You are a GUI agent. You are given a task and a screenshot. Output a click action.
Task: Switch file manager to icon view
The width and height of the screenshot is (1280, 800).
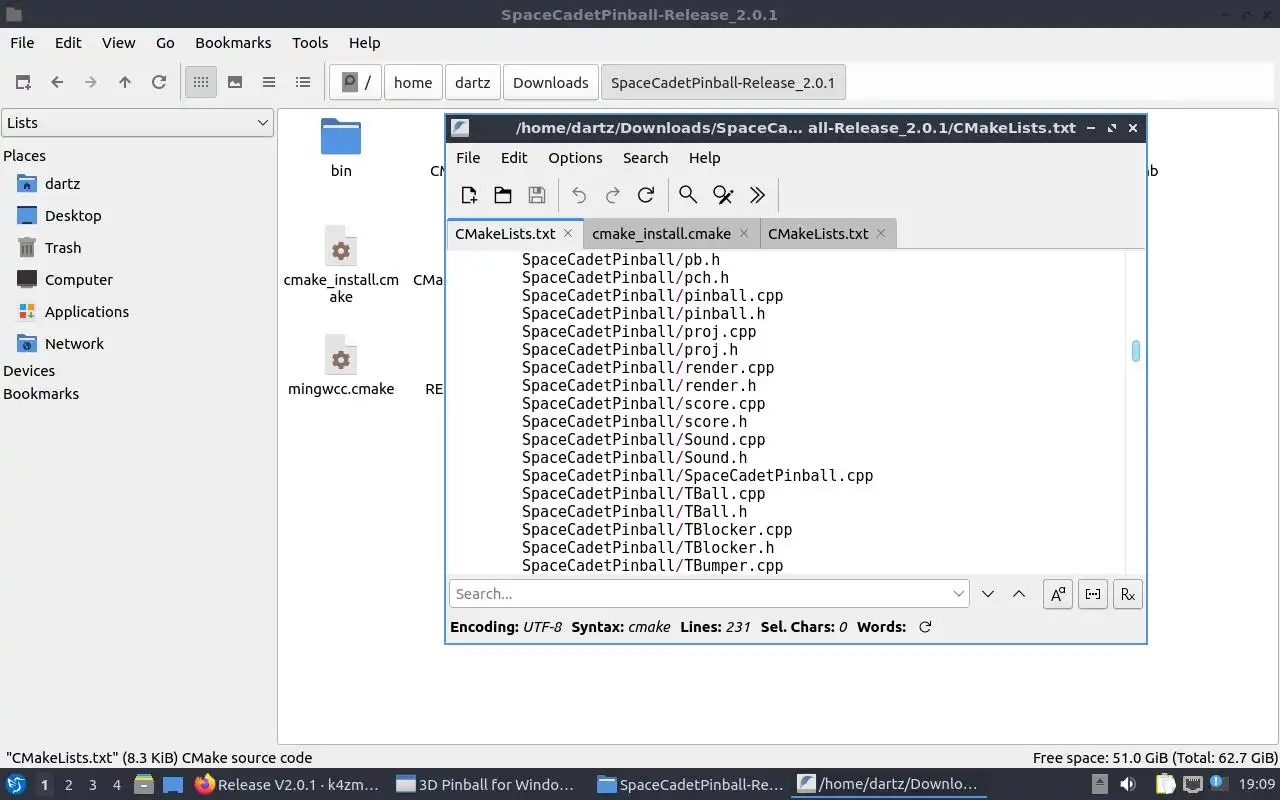pos(201,83)
